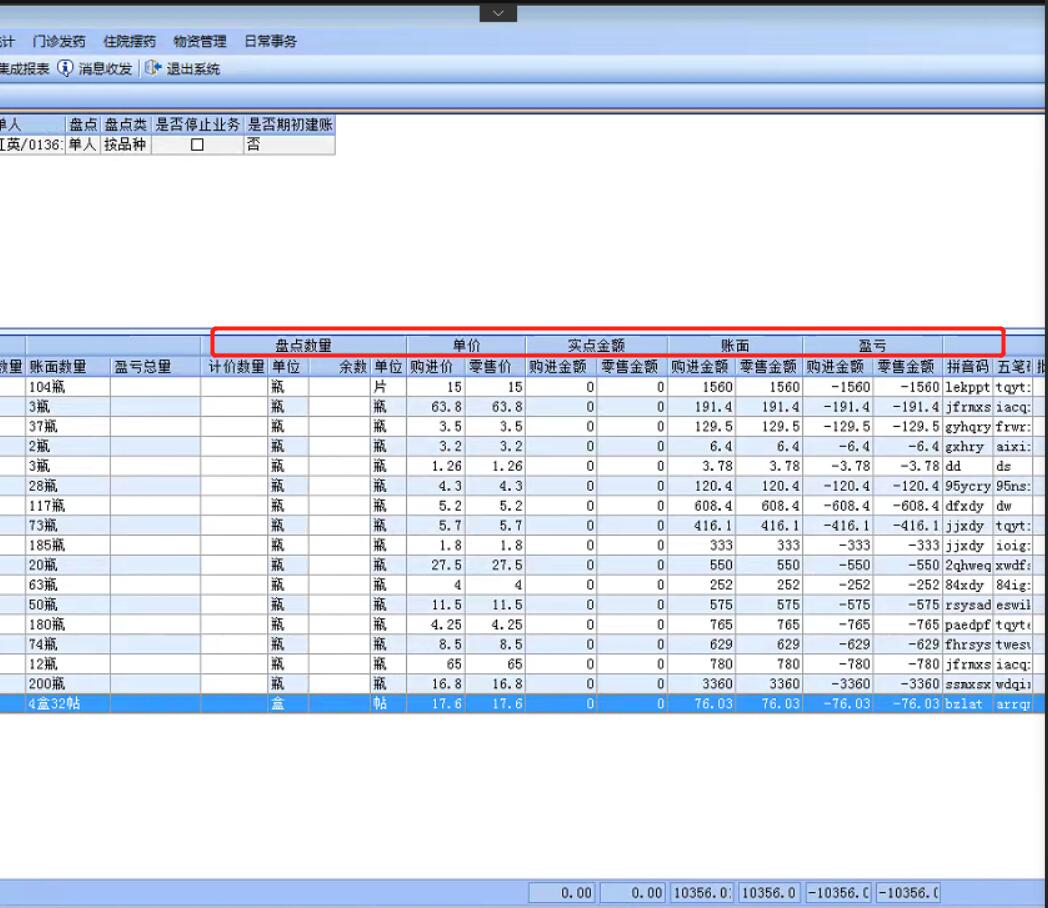Click the 拼音码 column header
1048x908 pixels.
point(966,367)
